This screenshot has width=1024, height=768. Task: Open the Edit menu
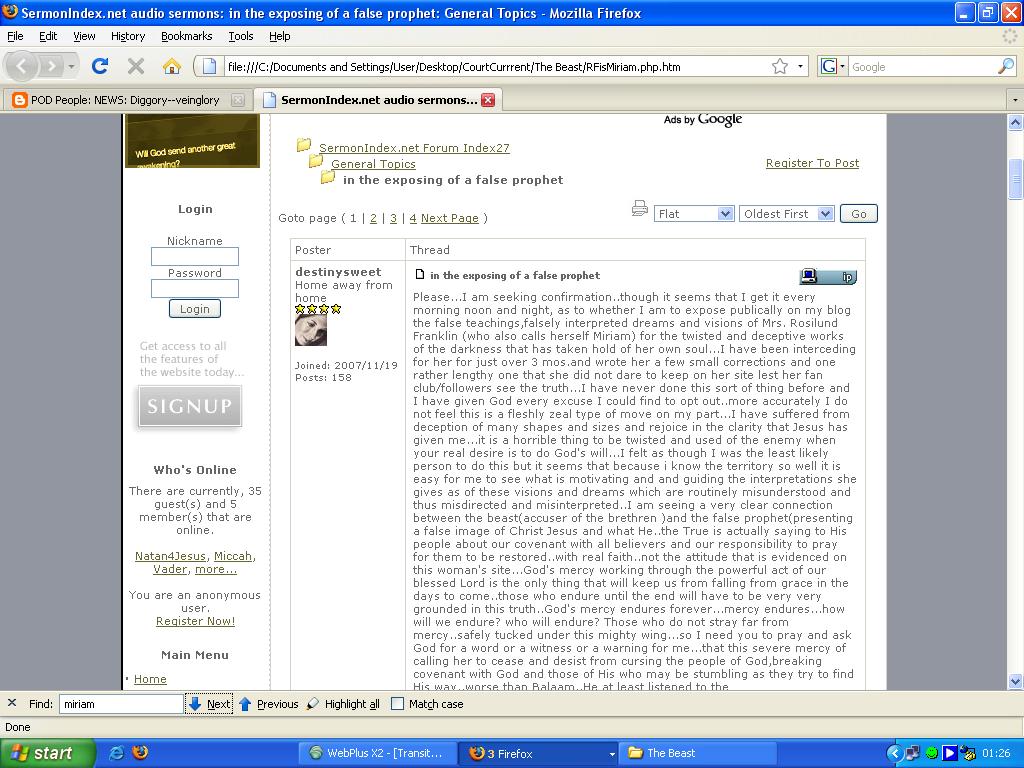click(x=48, y=36)
